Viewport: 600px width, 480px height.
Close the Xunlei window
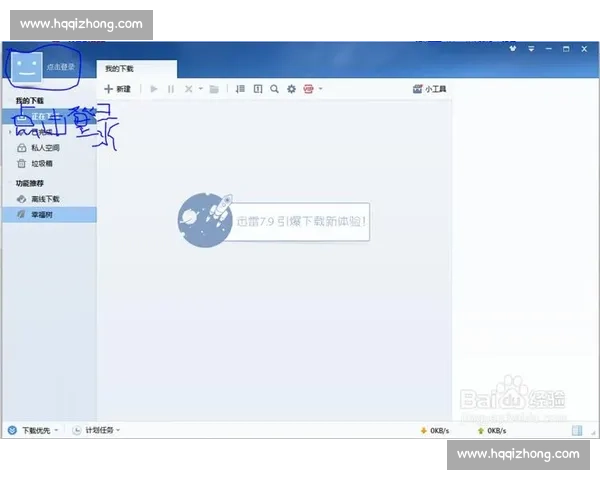pyautogui.click(x=584, y=49)
